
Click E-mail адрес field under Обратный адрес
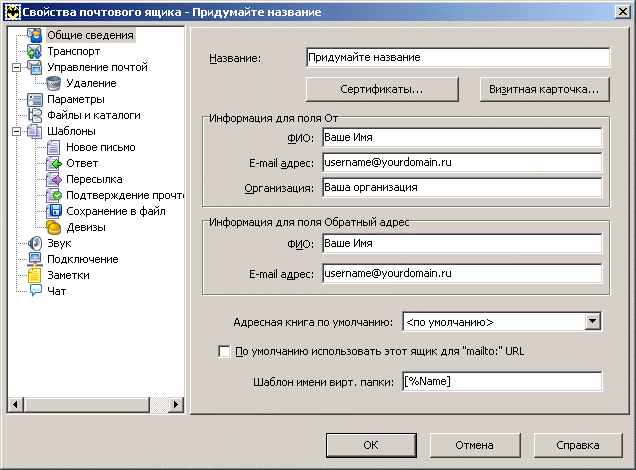click(x=462, y=273)
